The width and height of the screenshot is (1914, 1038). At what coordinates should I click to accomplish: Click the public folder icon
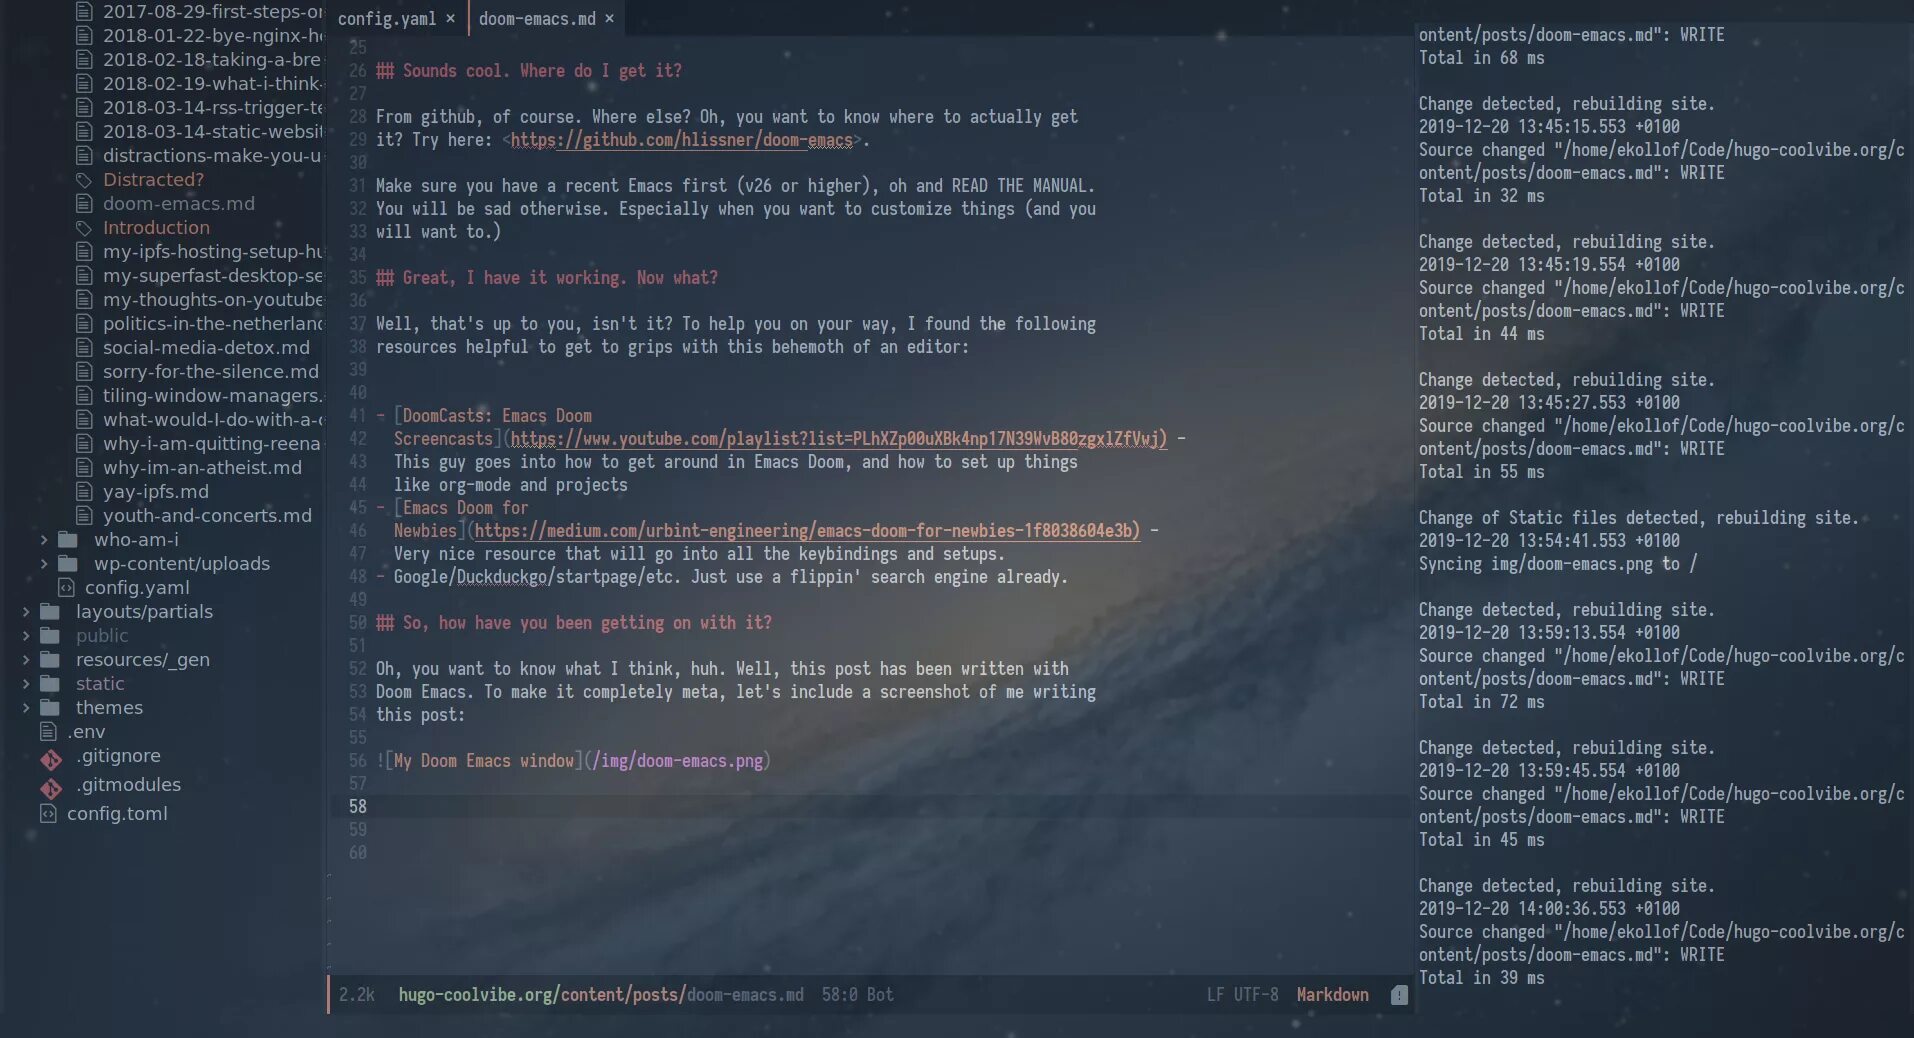50,636
